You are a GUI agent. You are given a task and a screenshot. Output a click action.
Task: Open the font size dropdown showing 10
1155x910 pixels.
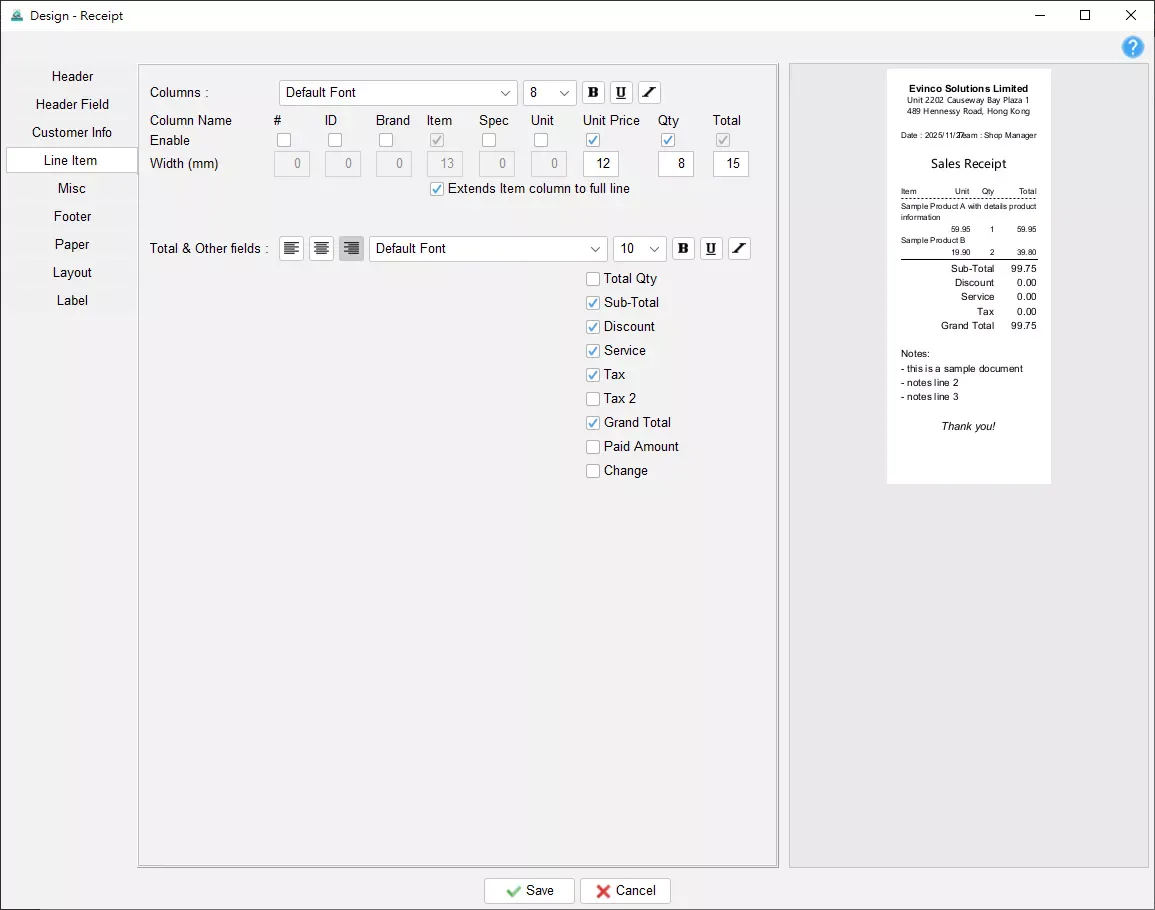(x=639, y=248)
